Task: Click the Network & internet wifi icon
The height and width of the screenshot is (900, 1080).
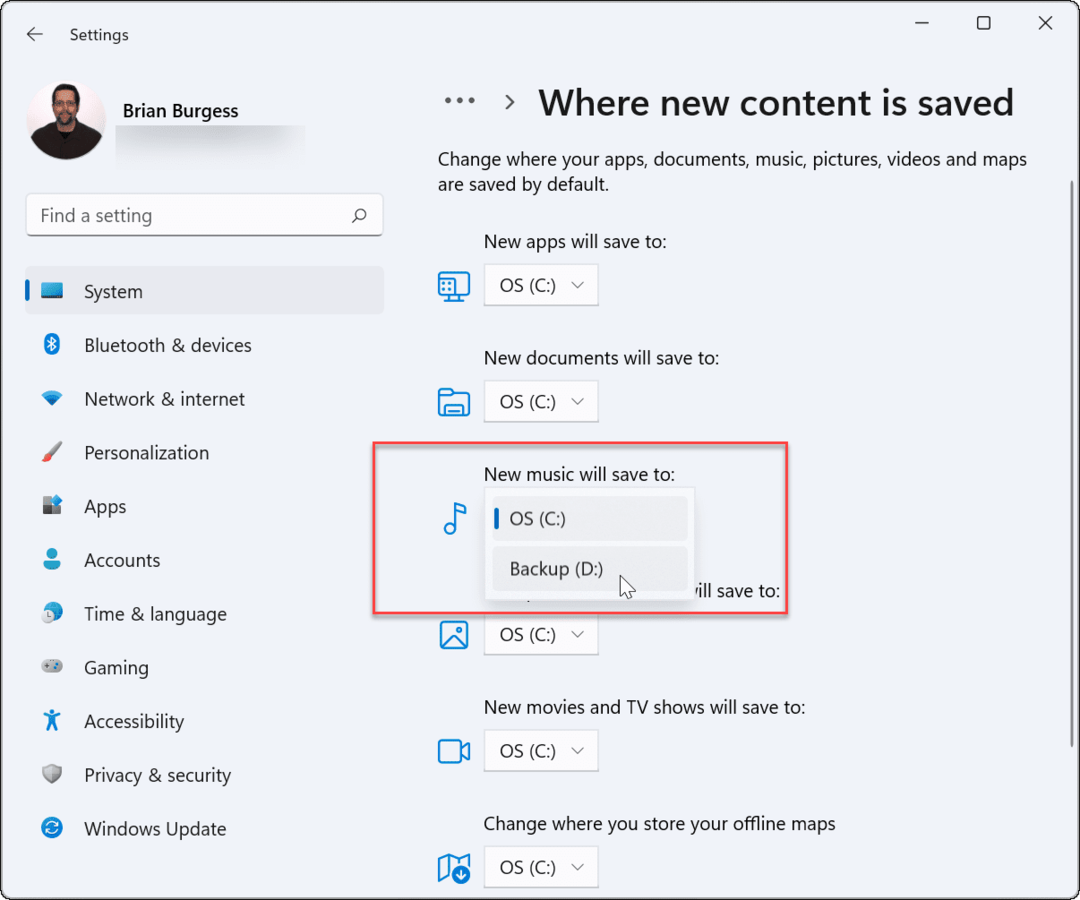Action: click(x=52, y=399)
